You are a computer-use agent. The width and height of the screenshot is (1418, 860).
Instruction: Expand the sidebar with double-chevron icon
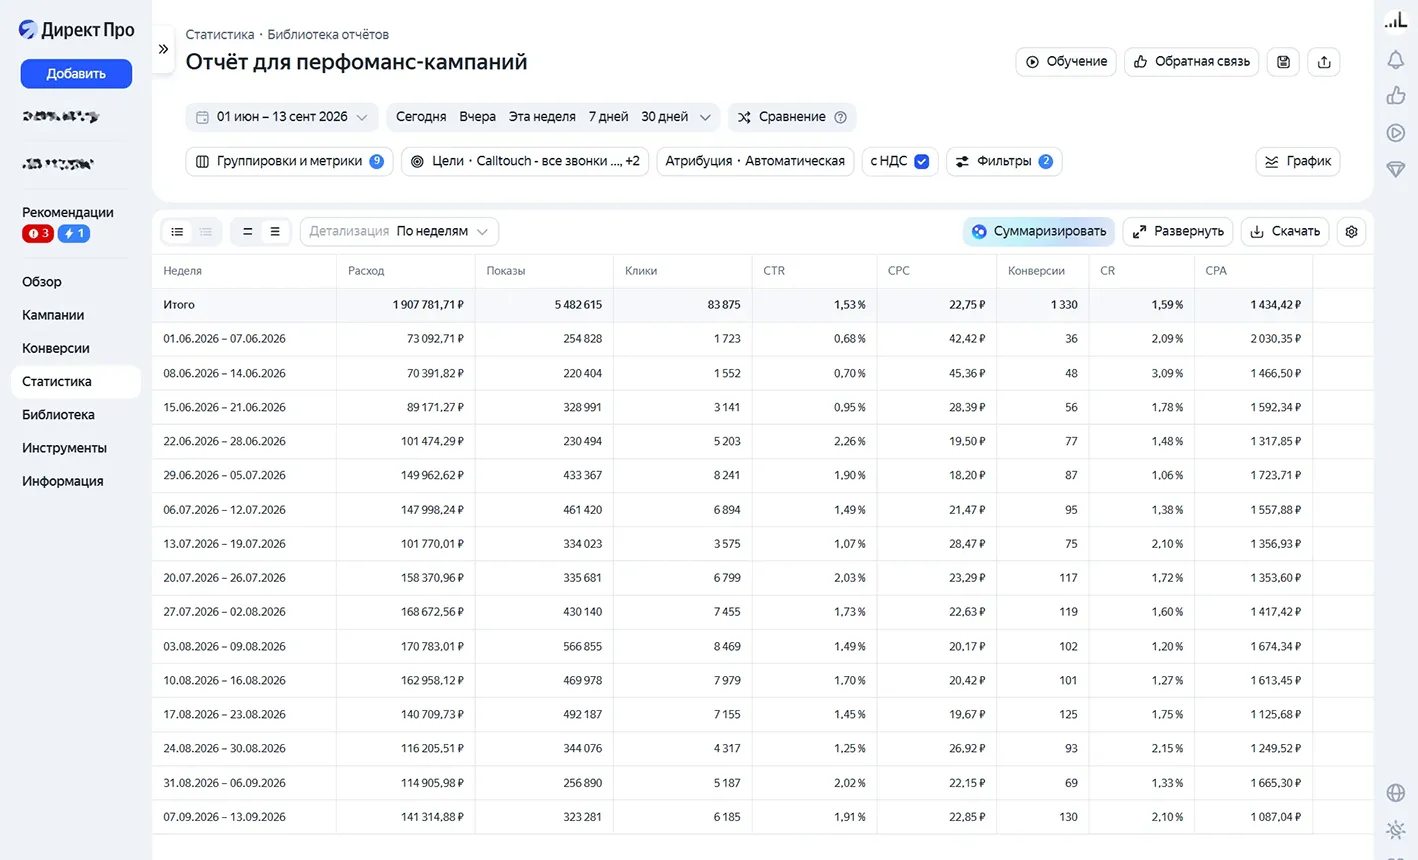coord(163,49)
